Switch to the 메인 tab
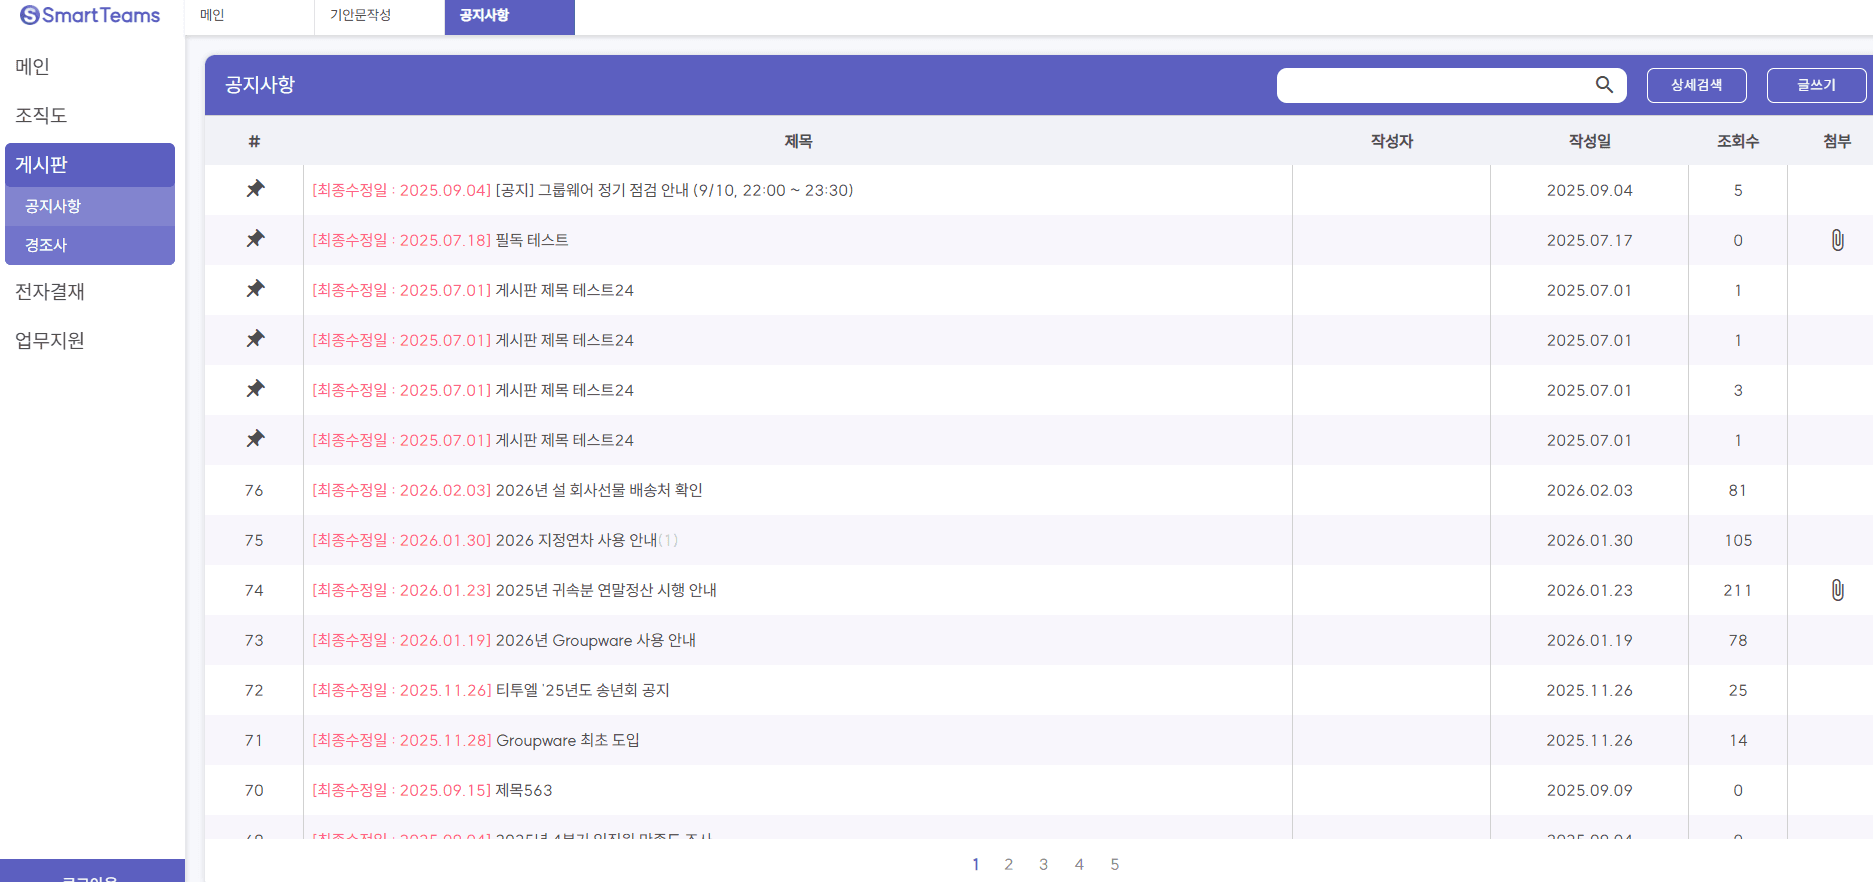This screenshot has width=1873, height=882. pos(212,15)
